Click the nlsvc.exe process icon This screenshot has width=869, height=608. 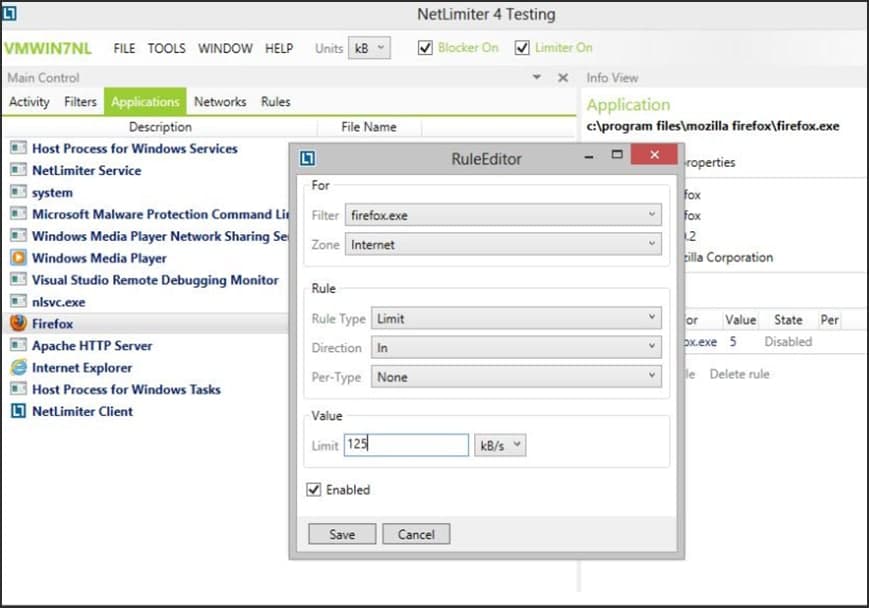[18, 302]
